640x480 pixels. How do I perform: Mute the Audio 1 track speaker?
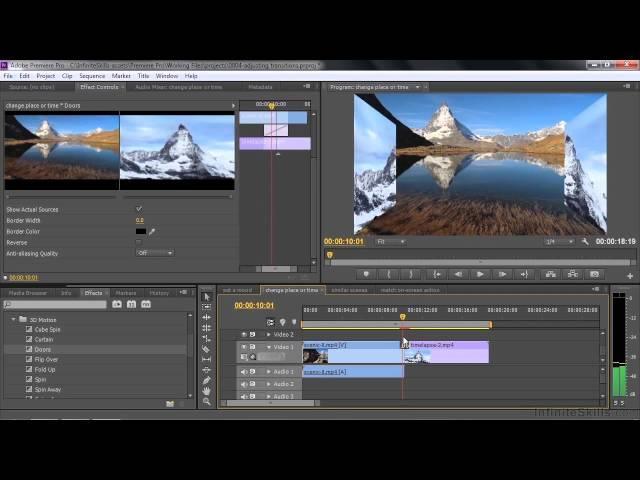tap(244, 372)
